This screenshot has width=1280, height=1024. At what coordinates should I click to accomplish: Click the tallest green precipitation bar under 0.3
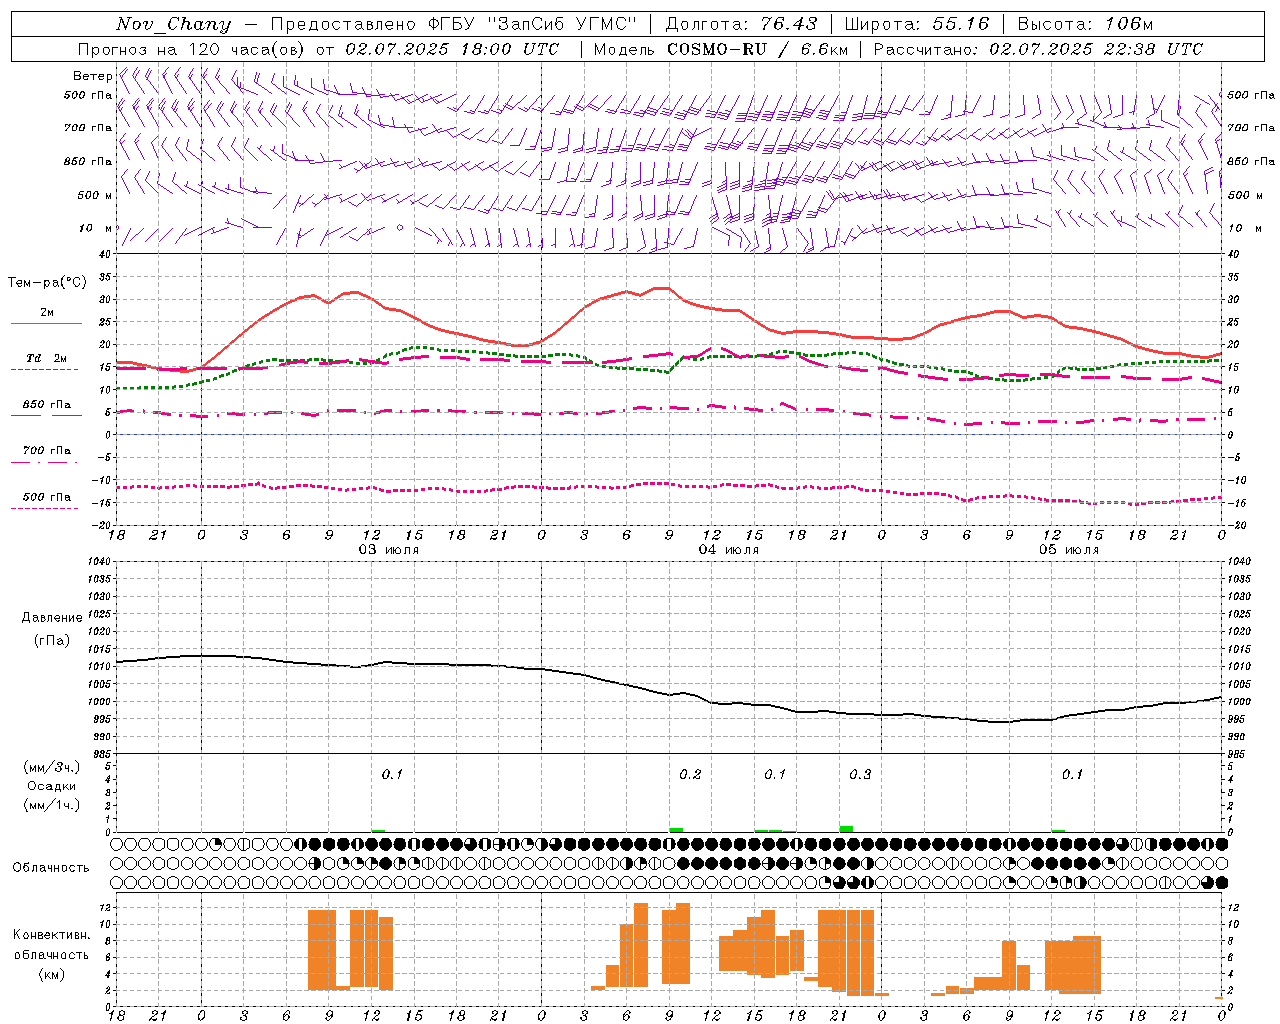846,829
